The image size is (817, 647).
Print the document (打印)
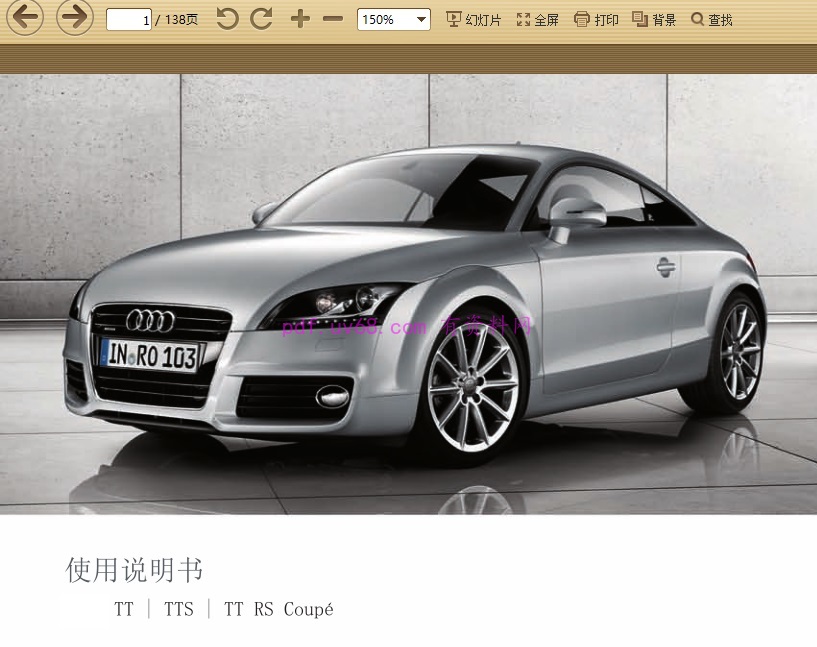coord(596,20)
